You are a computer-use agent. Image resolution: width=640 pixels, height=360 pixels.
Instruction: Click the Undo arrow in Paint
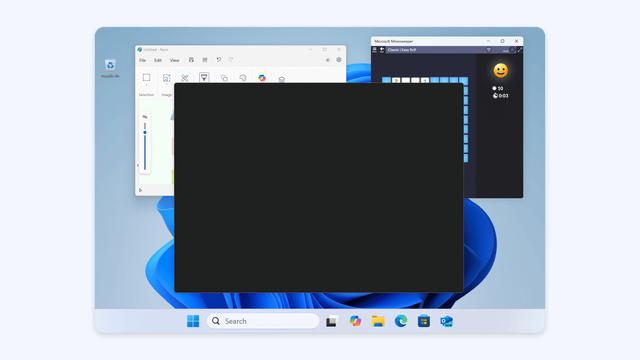(219, 60)
